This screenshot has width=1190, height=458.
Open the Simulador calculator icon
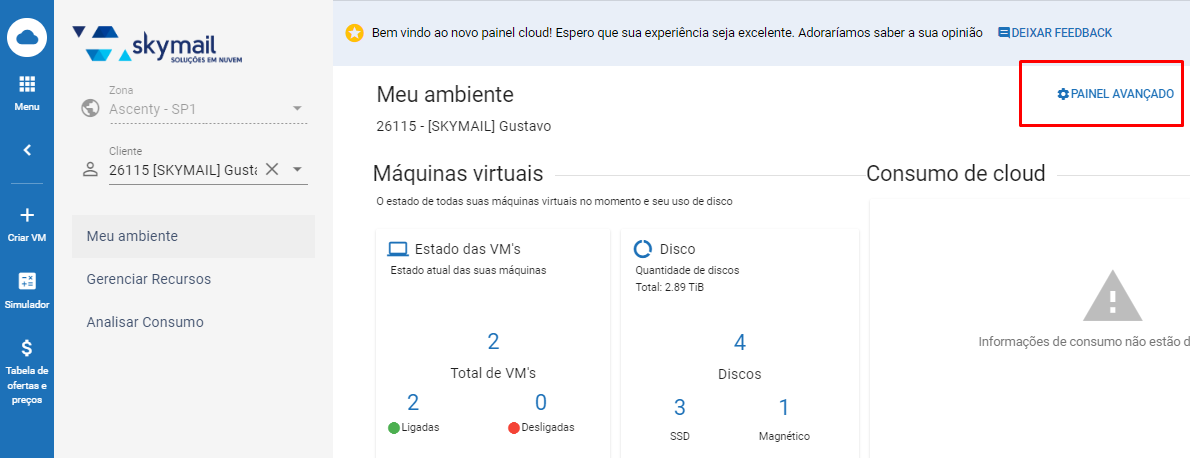(27, 282)
